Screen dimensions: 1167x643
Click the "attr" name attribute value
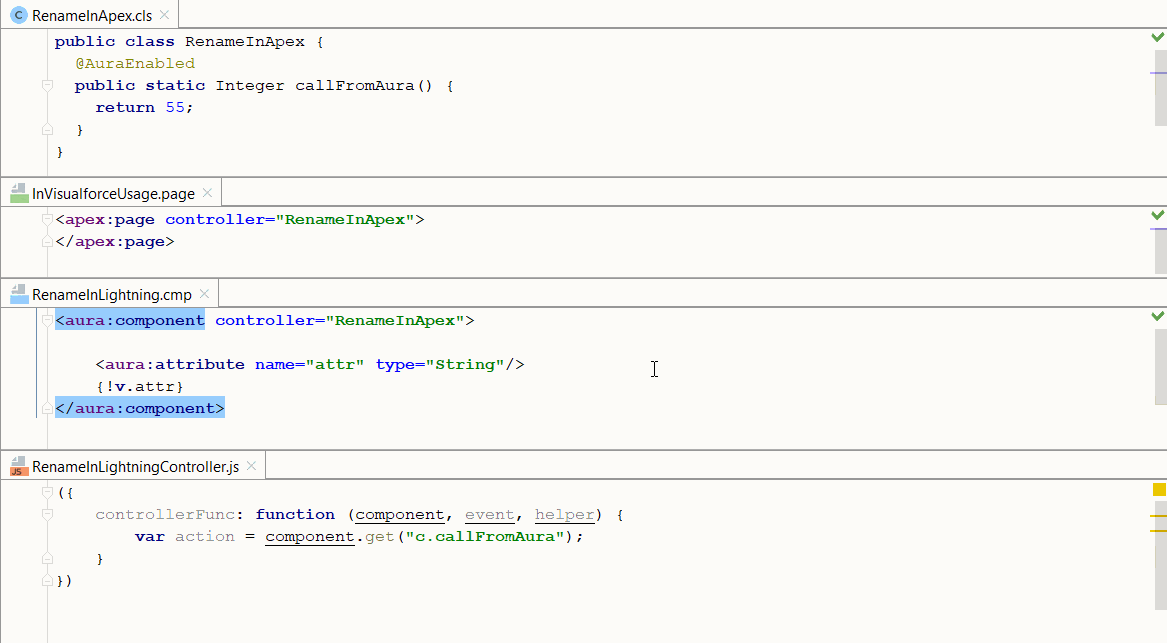[334, 364]
